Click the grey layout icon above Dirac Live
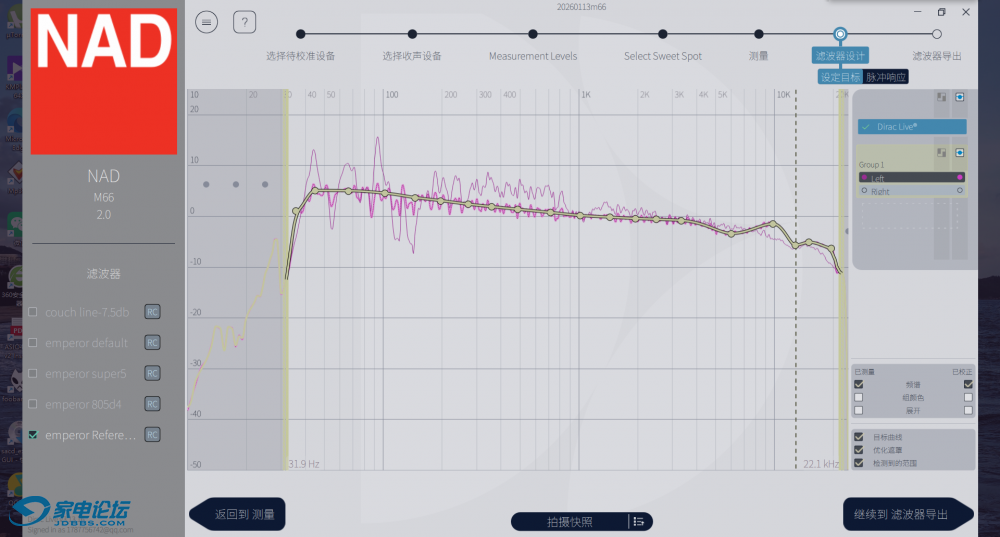Image resolution: width=1000 pixels, height=537 pixels. coord(940,98)
